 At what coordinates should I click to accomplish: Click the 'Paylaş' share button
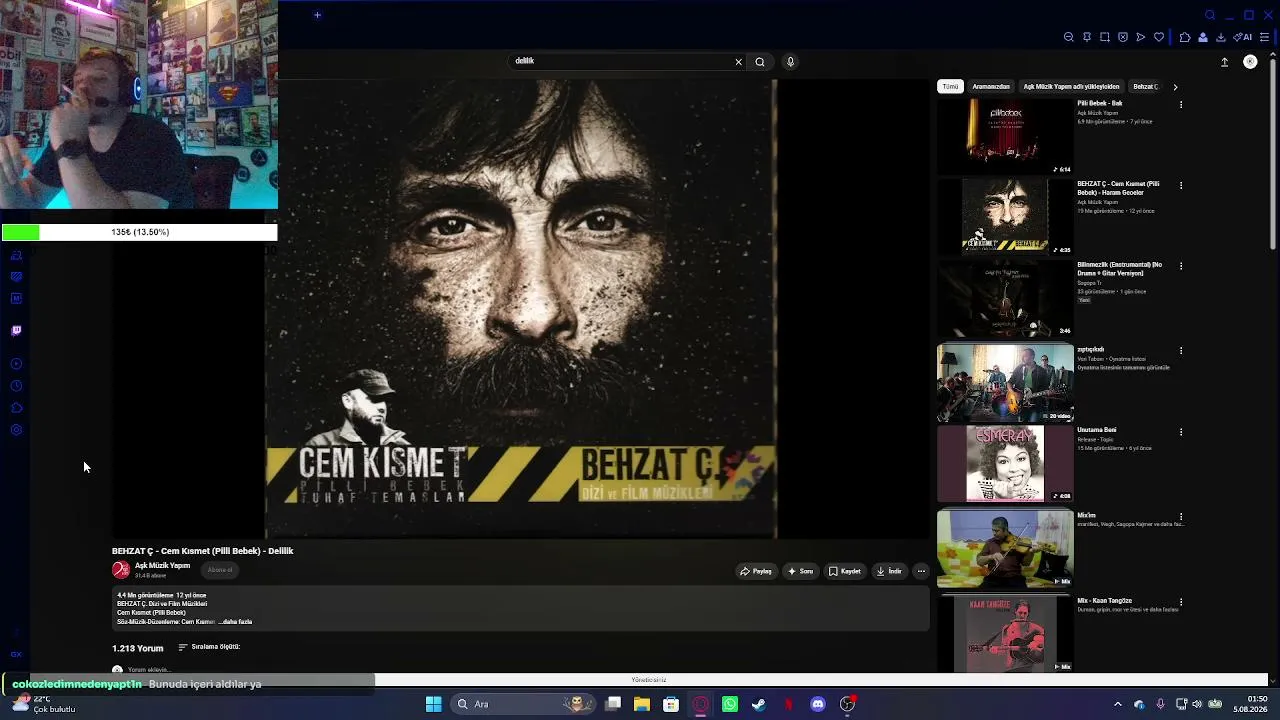pos(756,572)
